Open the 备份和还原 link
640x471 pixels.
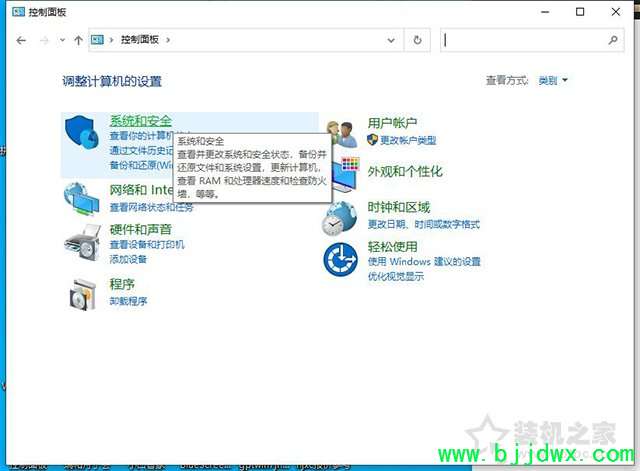[x=141, y=165]
